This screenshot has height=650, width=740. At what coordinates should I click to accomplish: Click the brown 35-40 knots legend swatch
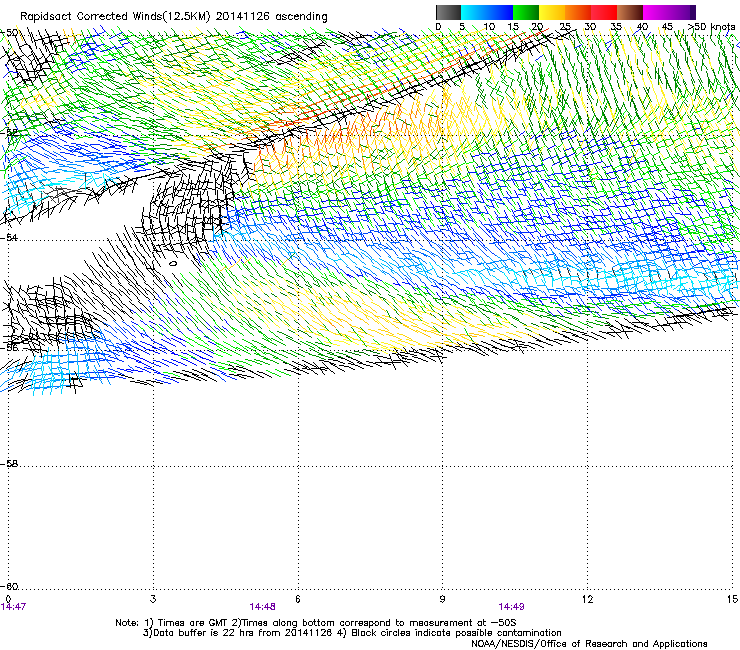tap(630, 12)
